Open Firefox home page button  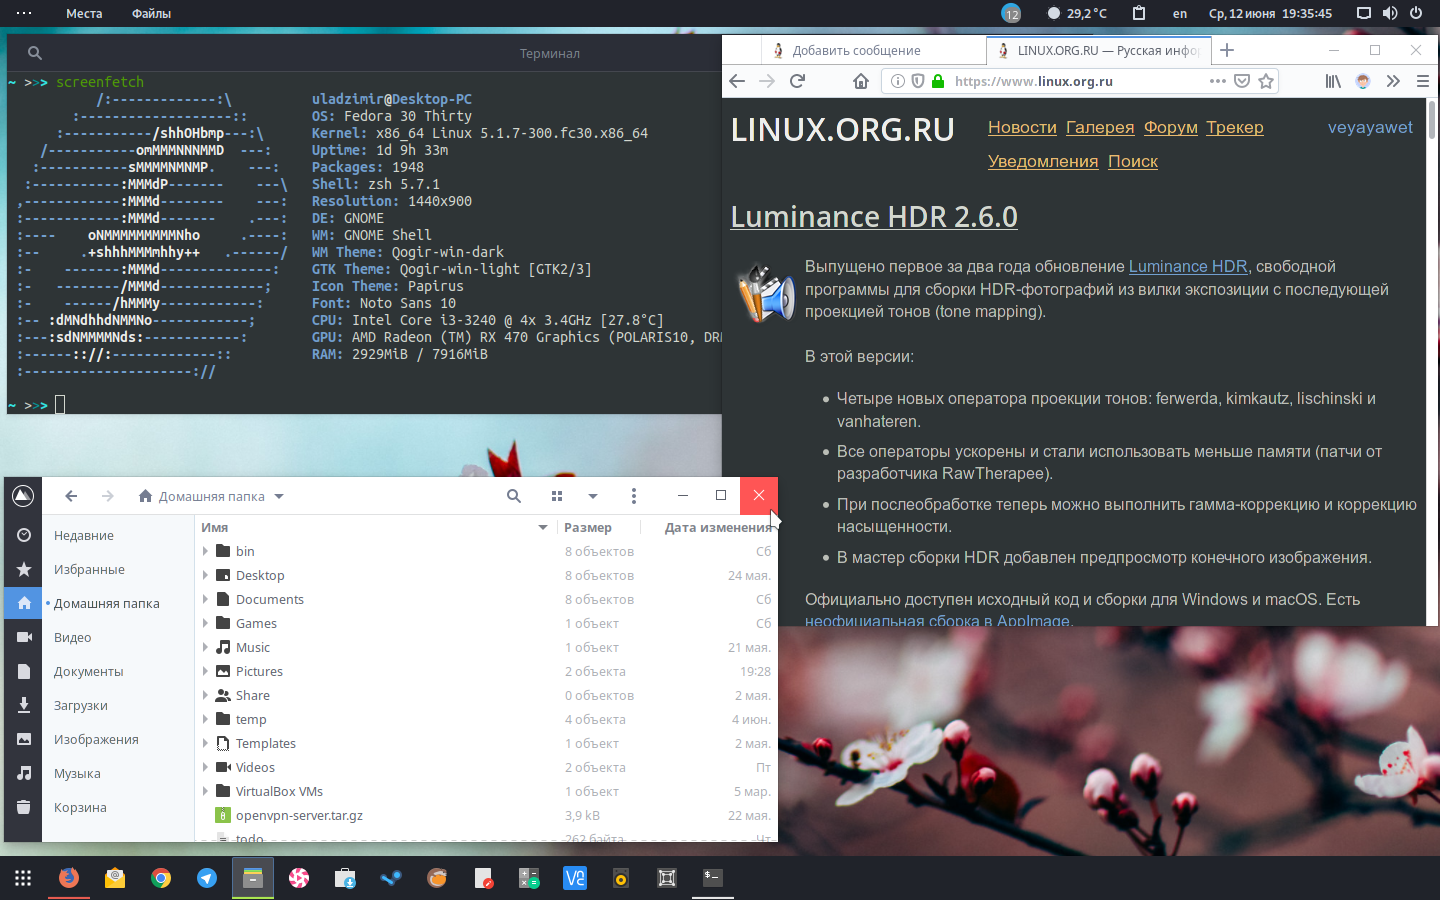860,81
